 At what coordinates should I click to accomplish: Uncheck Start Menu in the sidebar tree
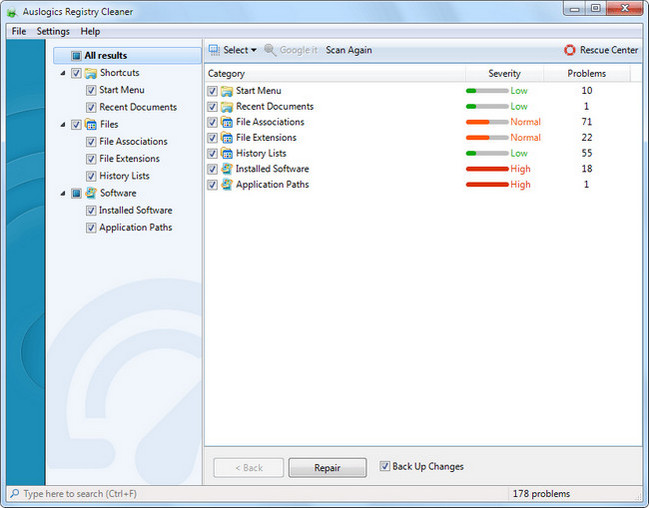click(x=91, y=90)
